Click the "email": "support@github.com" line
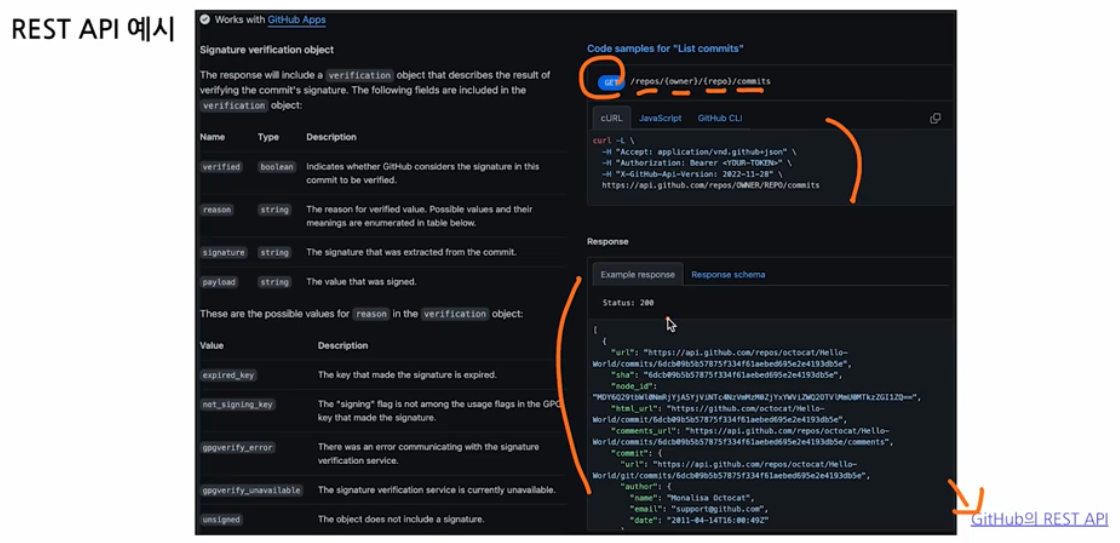This screenshot has height=543, width=1120. [x=699, y=509]
